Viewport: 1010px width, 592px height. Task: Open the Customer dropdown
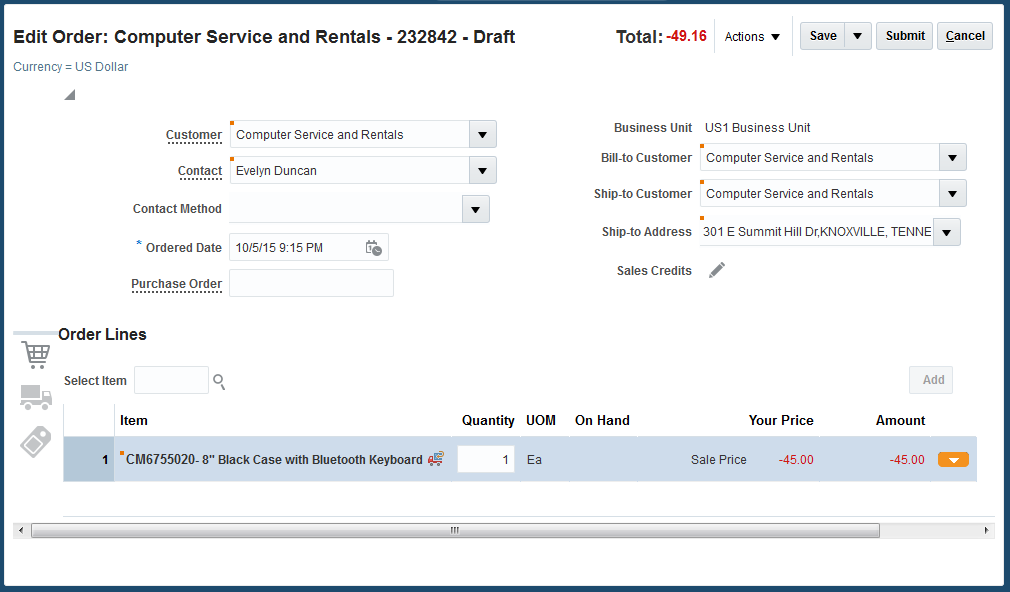click(481, 134)
